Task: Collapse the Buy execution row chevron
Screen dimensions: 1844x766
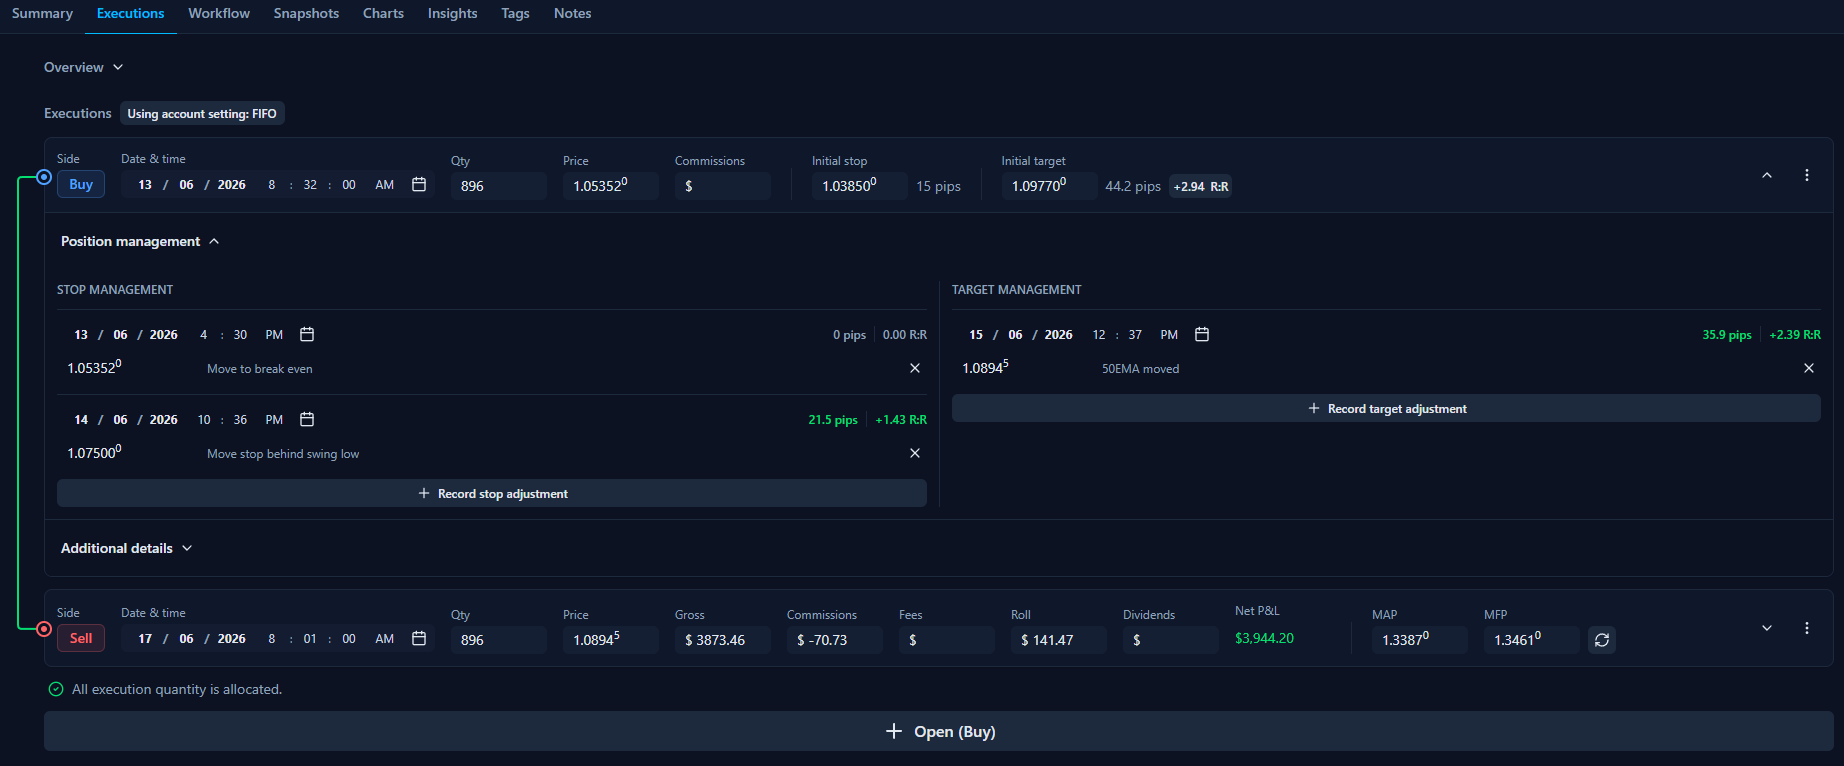Action: pyautogui.click(x=1767, y=175)
